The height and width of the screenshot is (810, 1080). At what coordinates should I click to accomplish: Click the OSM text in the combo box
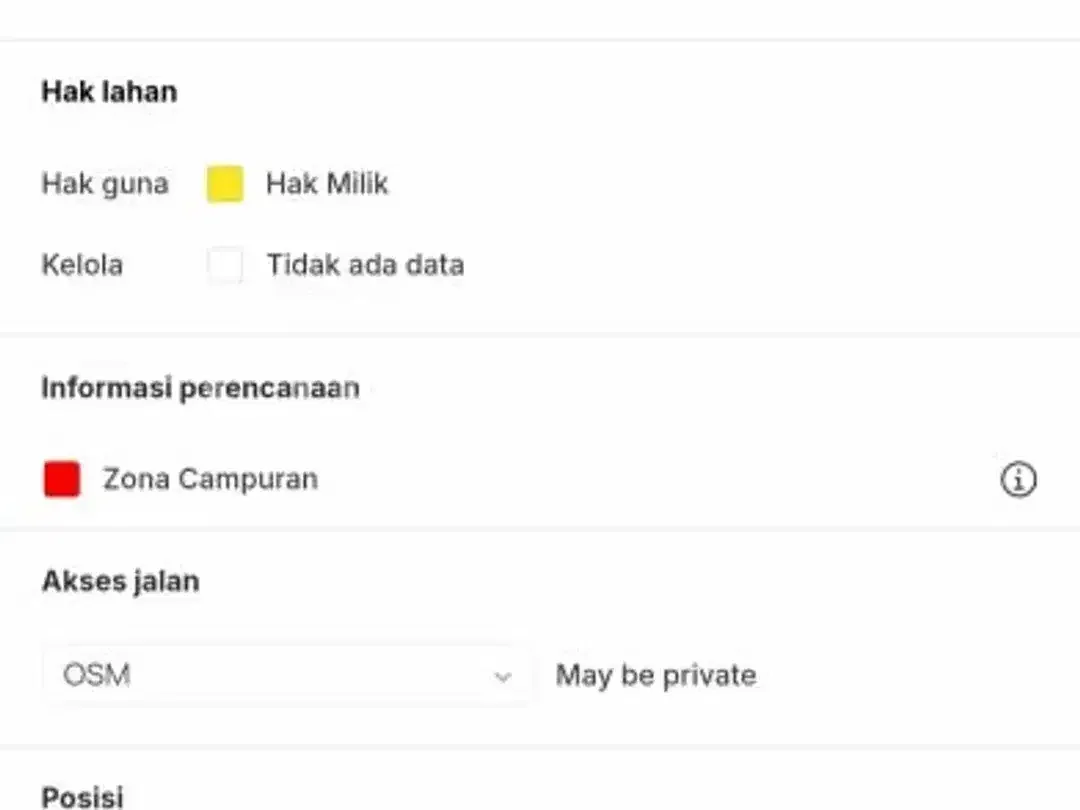[96, 675]
